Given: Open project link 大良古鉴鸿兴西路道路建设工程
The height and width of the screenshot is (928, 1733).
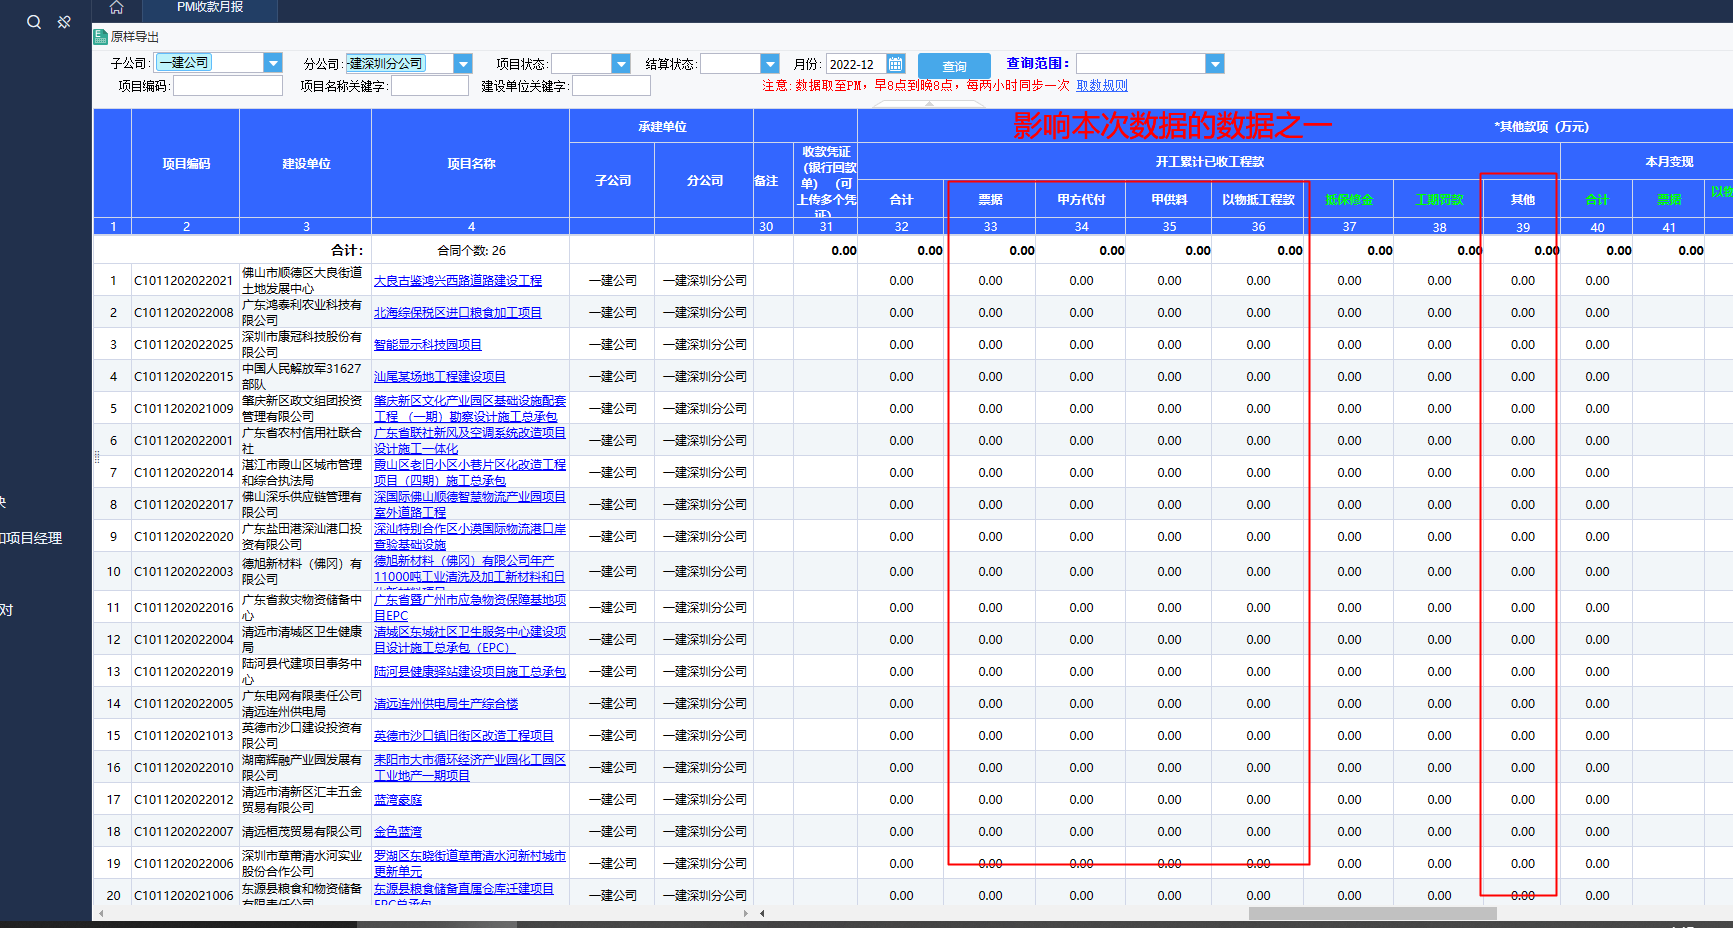Looking at the screenshot, I should point(458,281).
